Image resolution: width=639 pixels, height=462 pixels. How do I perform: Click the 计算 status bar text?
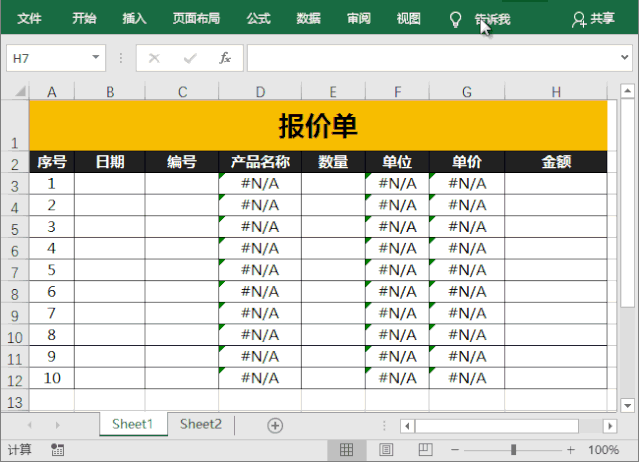(x=19, y=450)
